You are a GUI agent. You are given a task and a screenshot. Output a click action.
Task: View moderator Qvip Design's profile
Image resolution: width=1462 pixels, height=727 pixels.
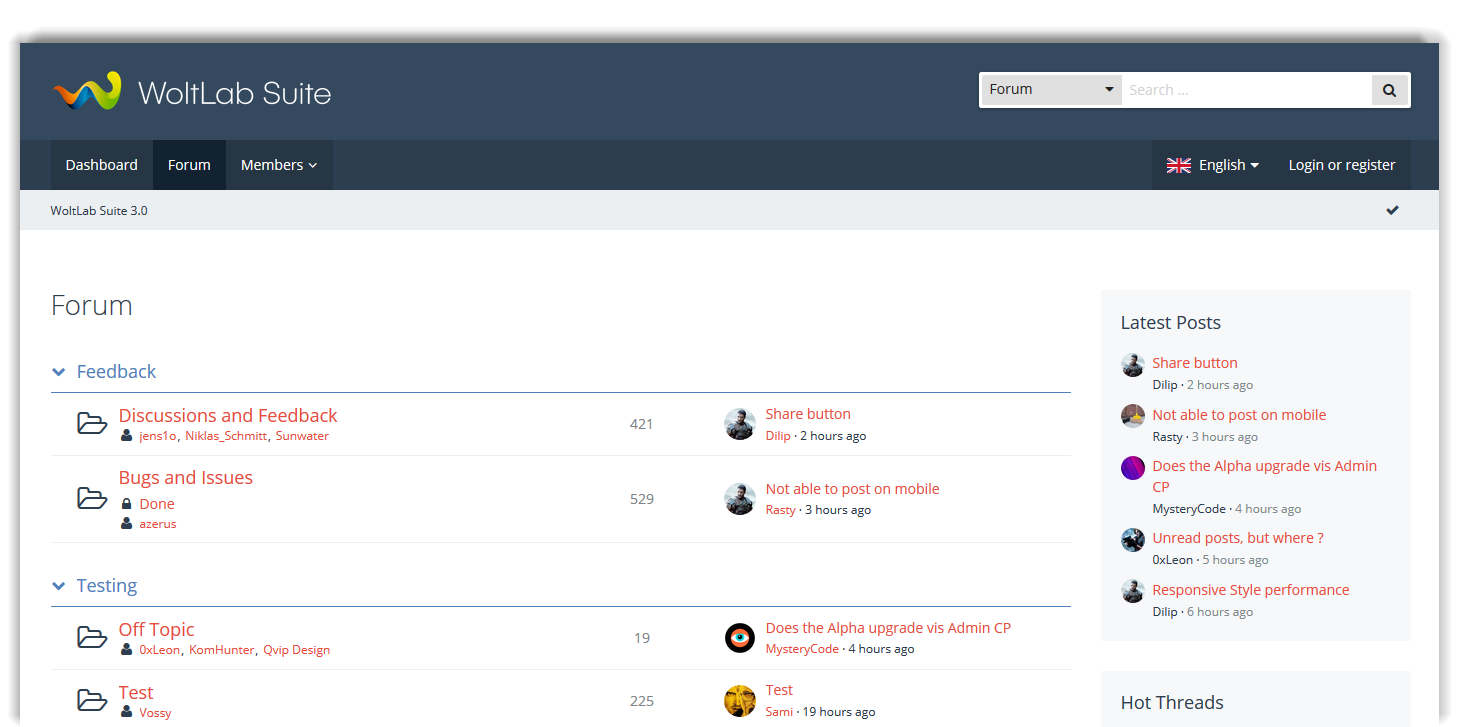(297, 650)
